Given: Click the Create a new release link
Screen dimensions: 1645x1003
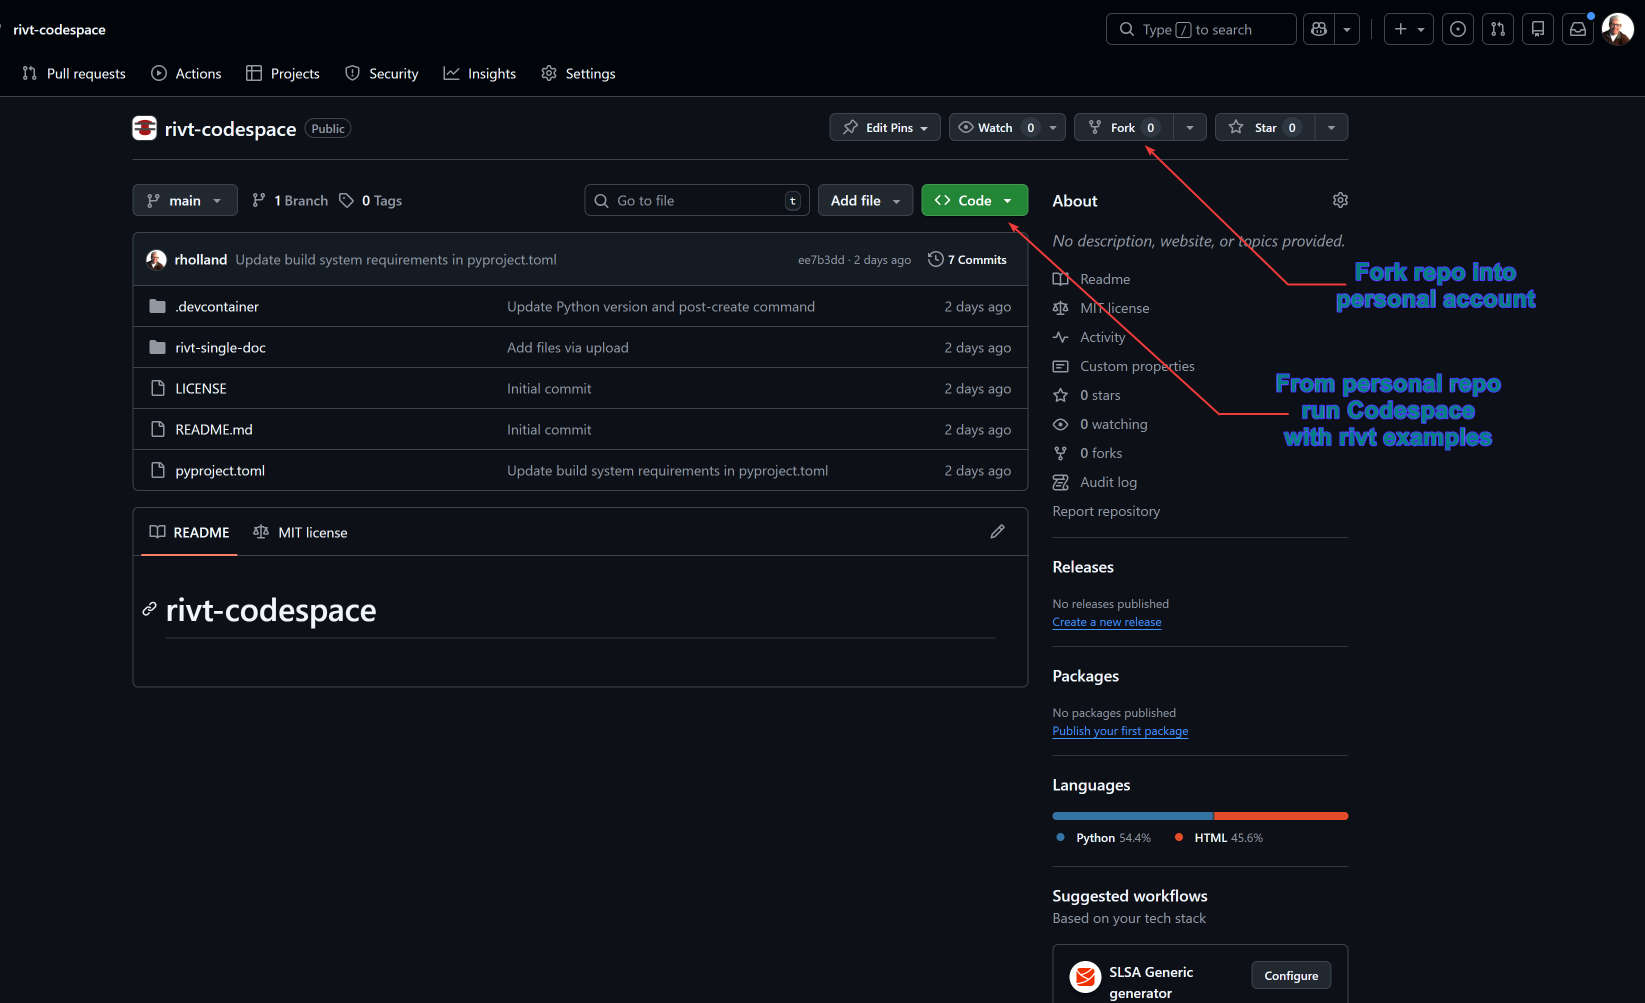Looking at the screenshot, I should 1107,622.
